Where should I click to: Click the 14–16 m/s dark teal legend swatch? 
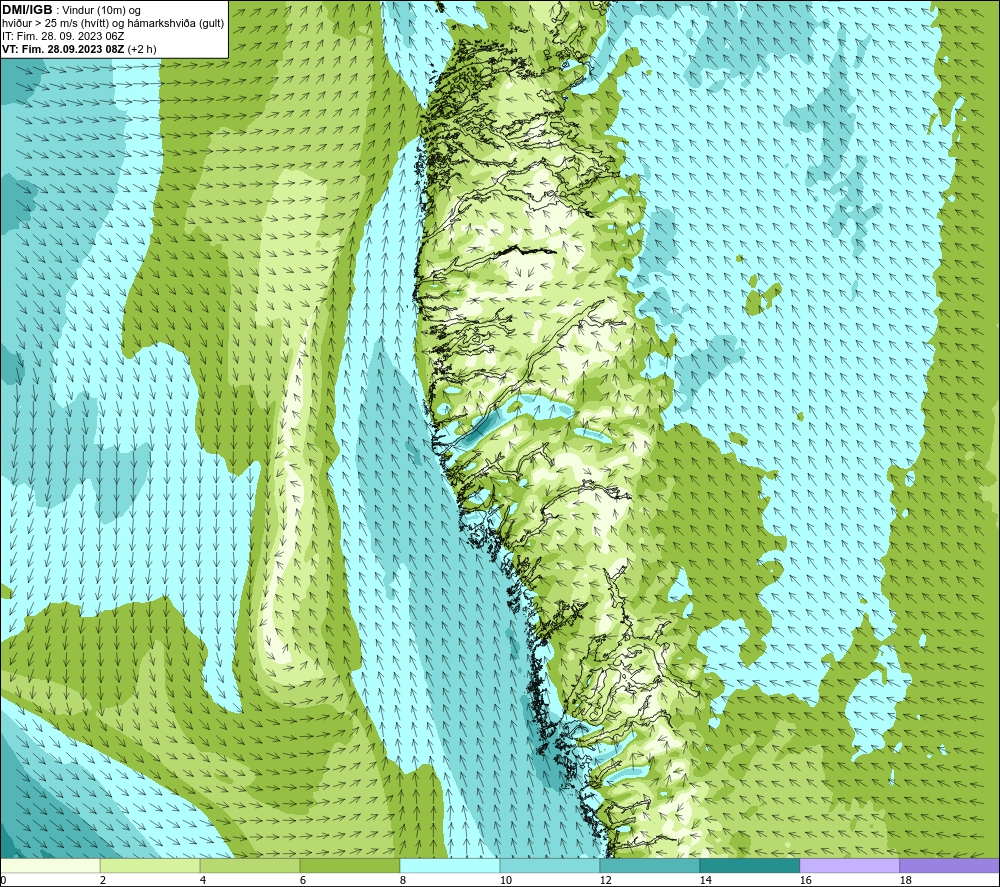749,865
